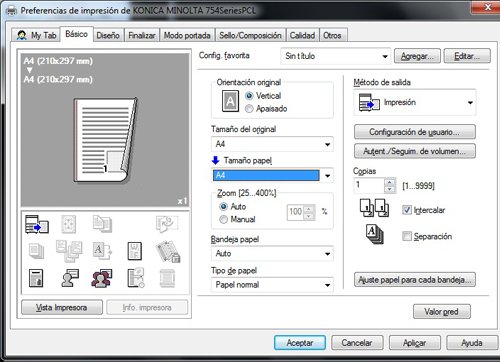The image size is (500, 362).
Task: Click the Editar... button
Action: [x=467, y=56]
